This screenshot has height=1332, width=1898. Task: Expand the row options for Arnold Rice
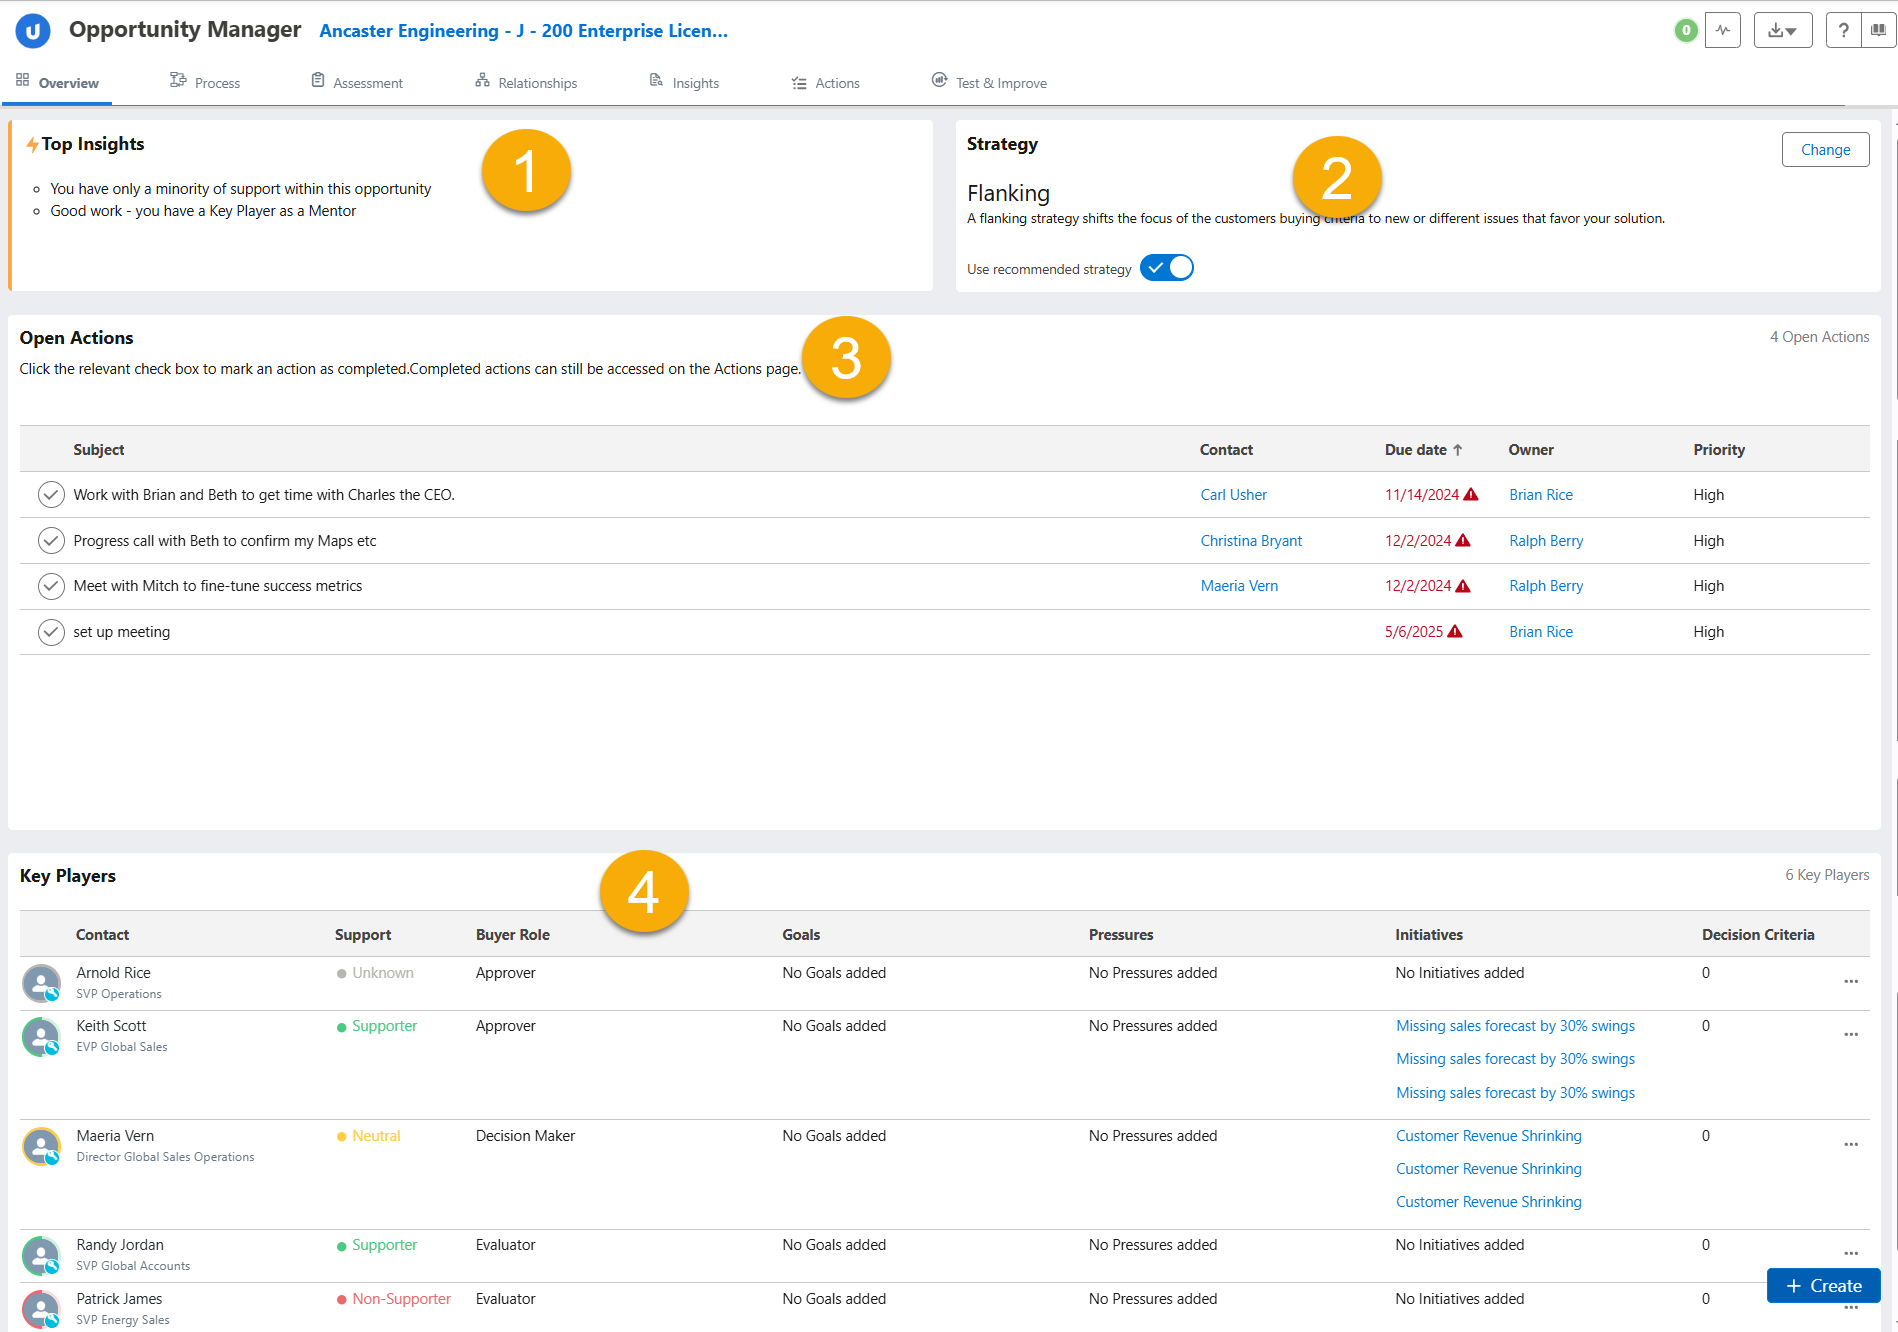[1851, 982]
